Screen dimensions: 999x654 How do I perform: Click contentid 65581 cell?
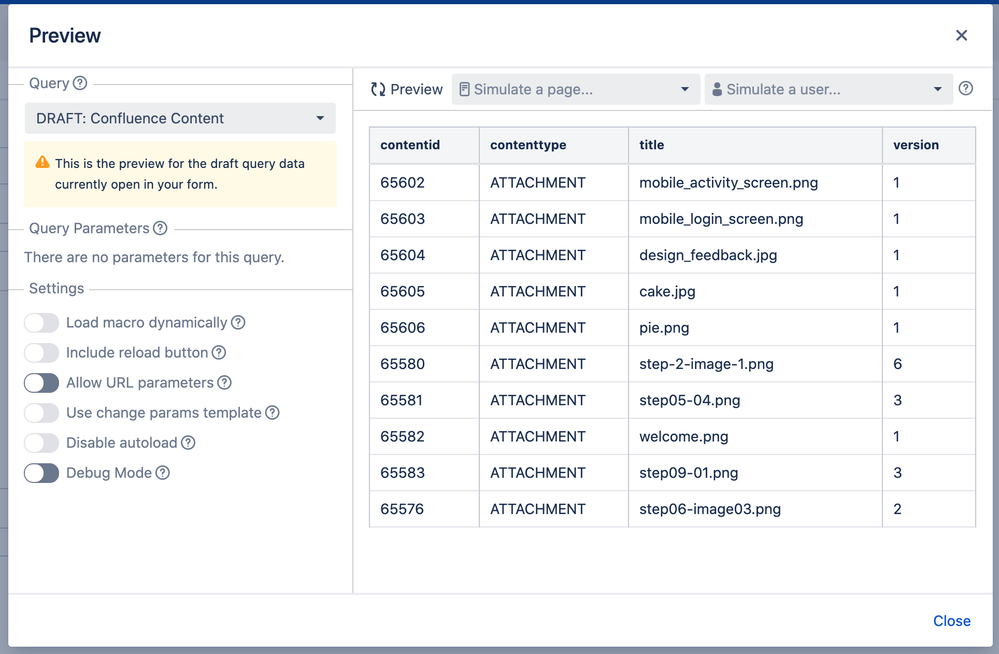424,401
